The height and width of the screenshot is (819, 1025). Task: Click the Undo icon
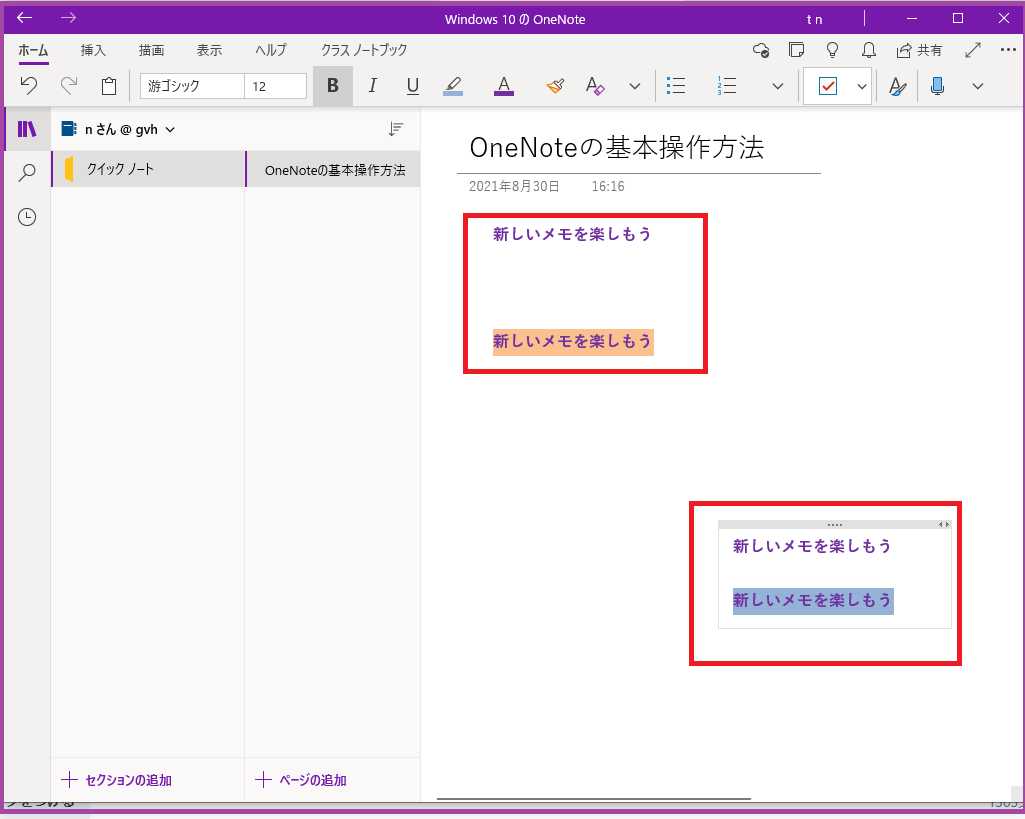tap(28, 86)
